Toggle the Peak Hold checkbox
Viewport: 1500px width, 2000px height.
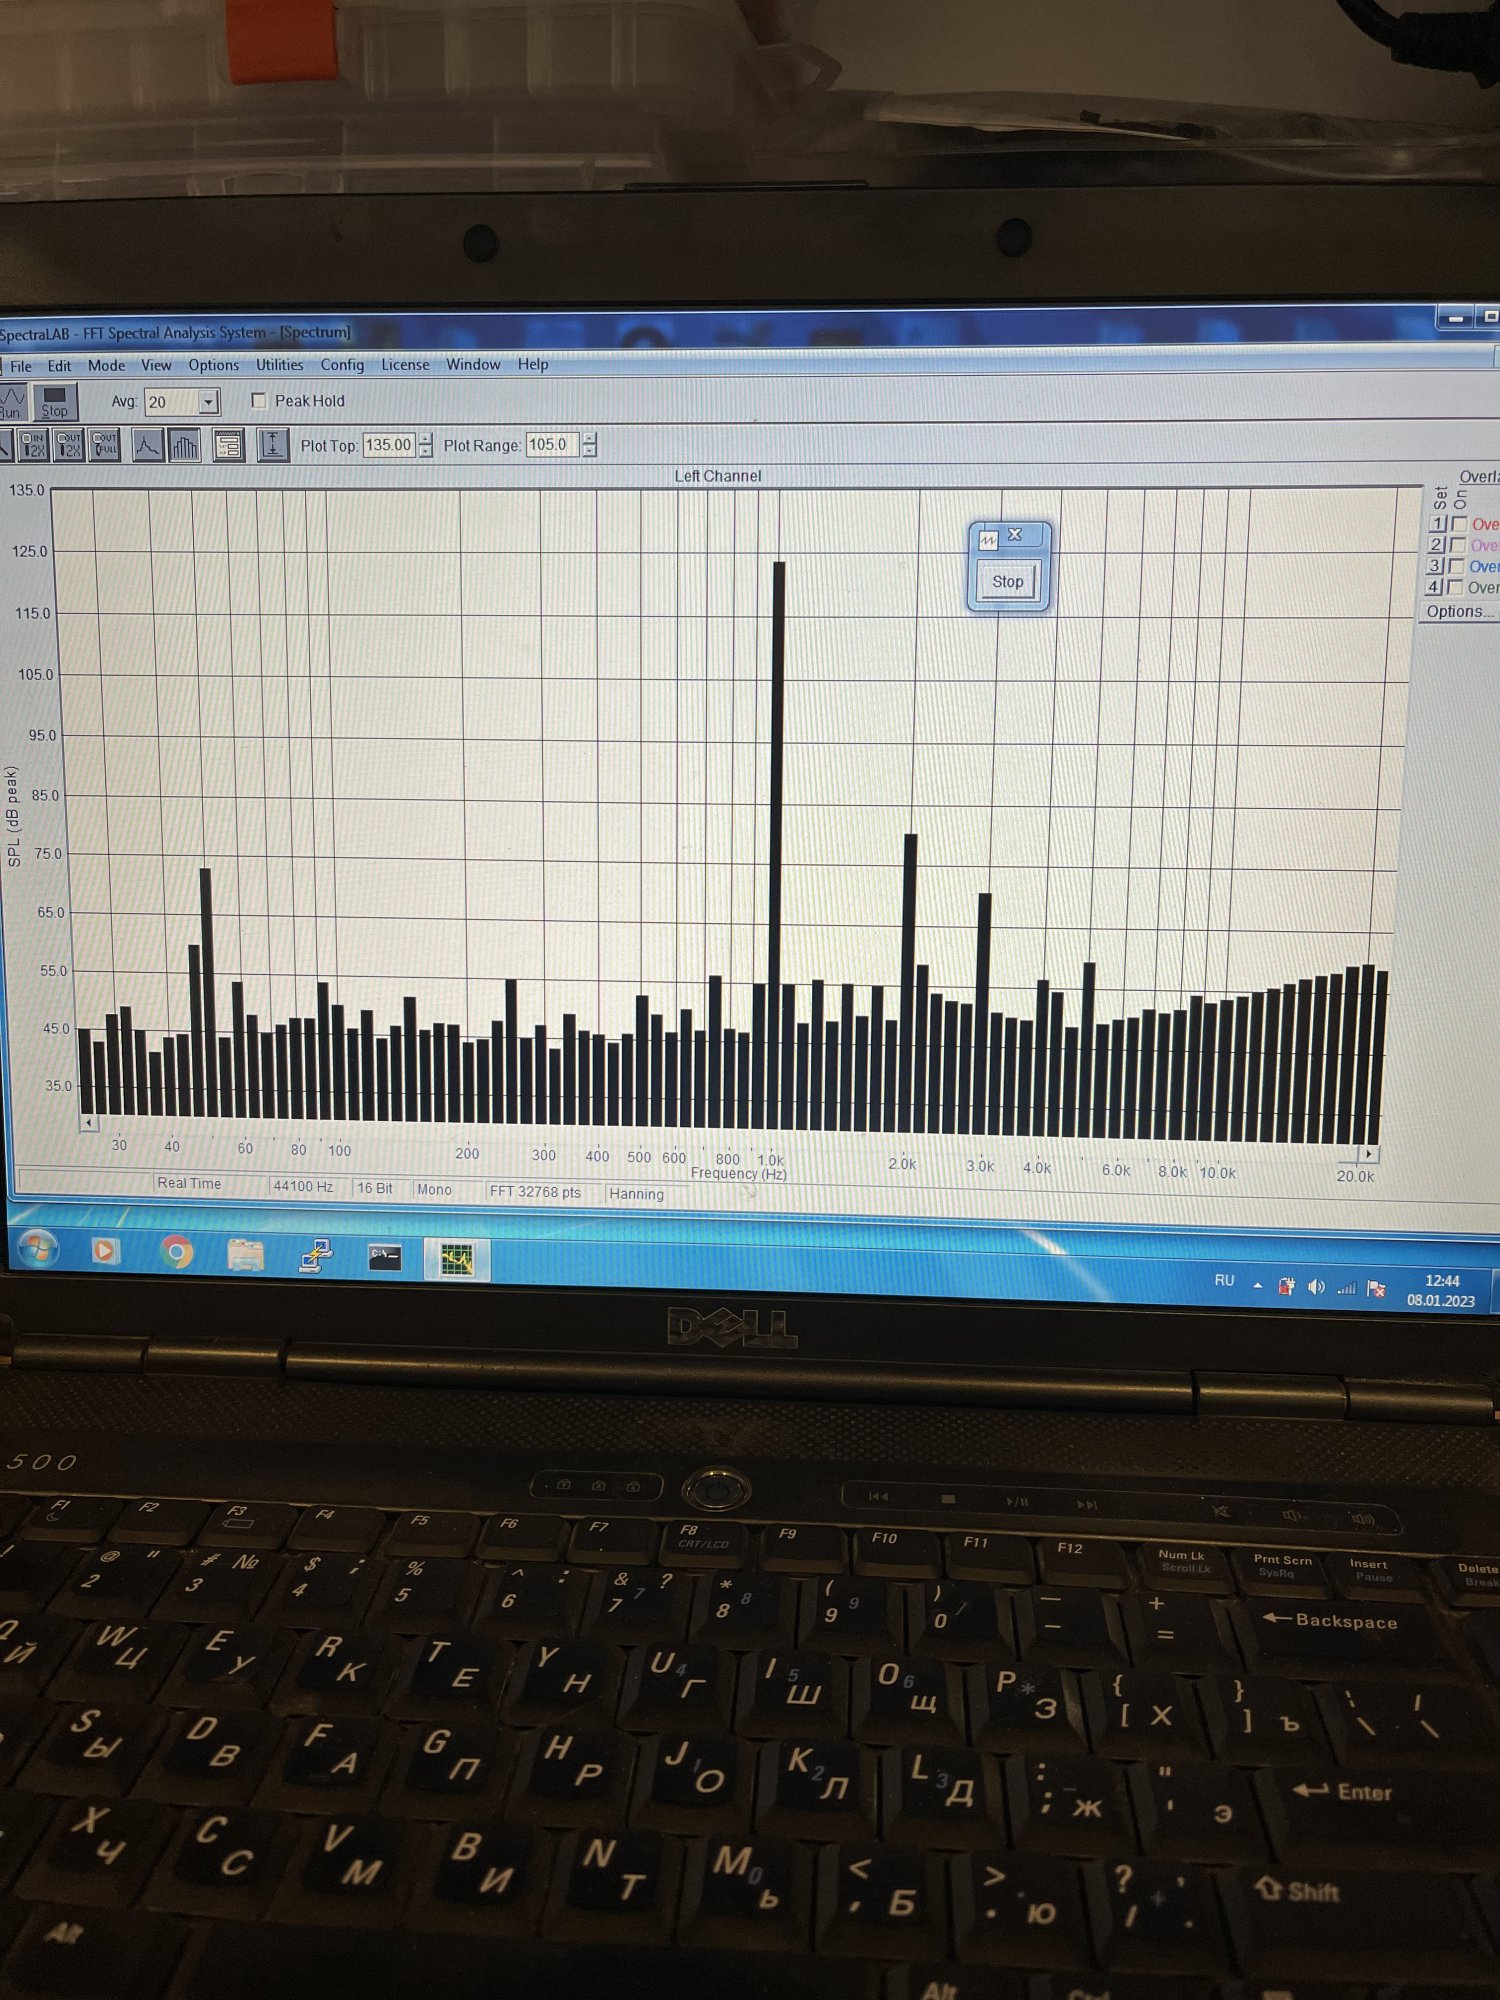pyautogui.click(x=259, y=401)
